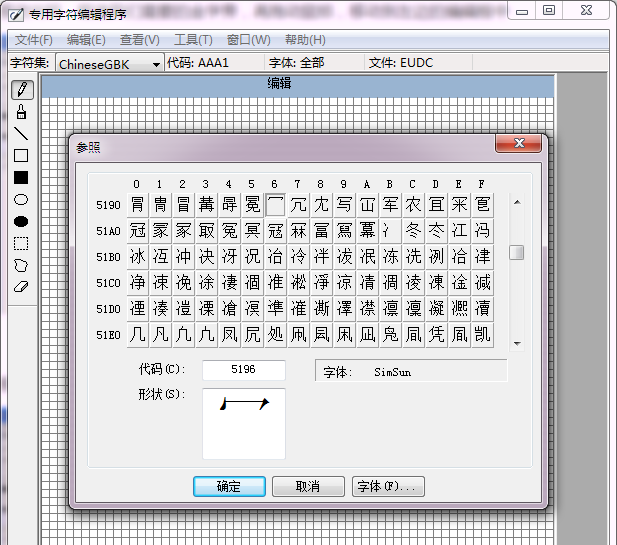The height and width of the screenshot is (545, 617).
Task: Select the Filled Ellipse tool
Action: click(x=21, y=222)
